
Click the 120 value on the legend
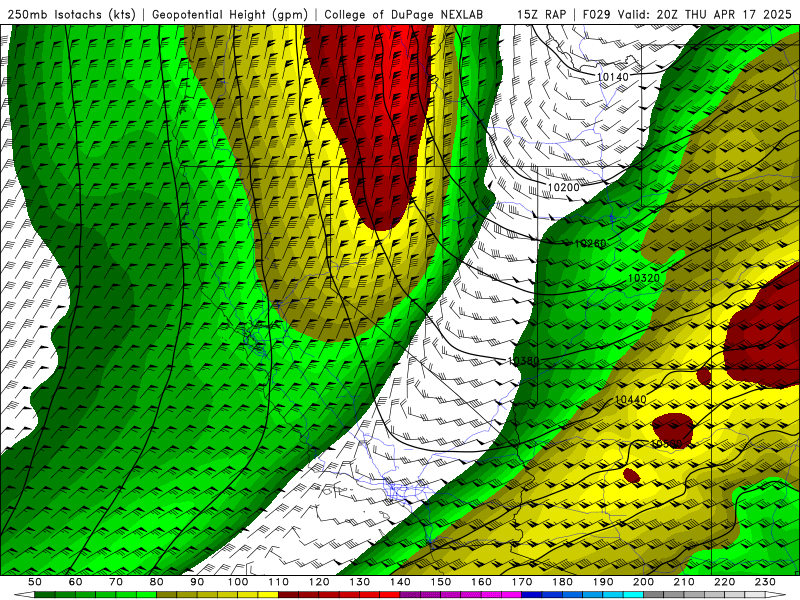point(319,582)
